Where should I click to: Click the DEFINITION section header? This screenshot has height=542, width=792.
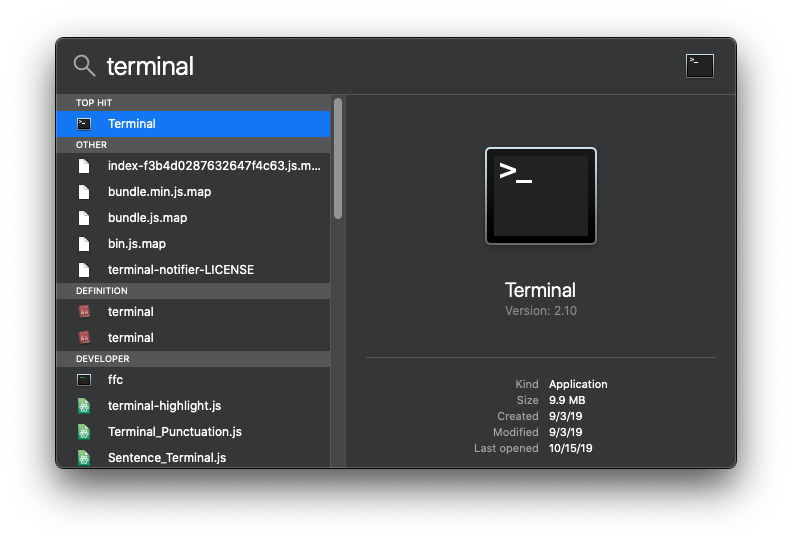[193, 291]
